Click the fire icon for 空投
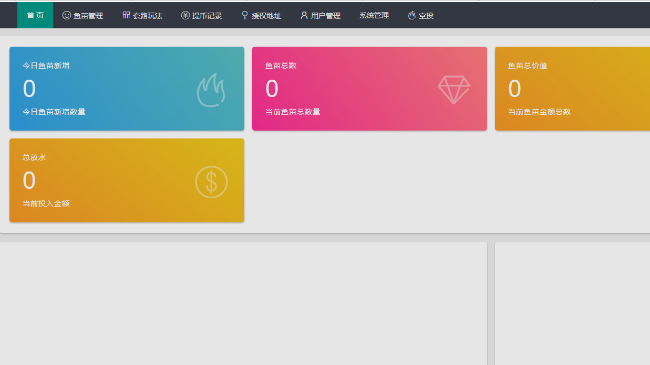 412,15
